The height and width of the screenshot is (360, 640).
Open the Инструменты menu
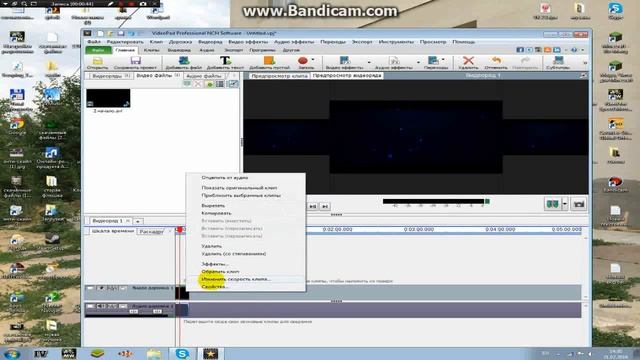pyautogui.click(x=396, y=42)
